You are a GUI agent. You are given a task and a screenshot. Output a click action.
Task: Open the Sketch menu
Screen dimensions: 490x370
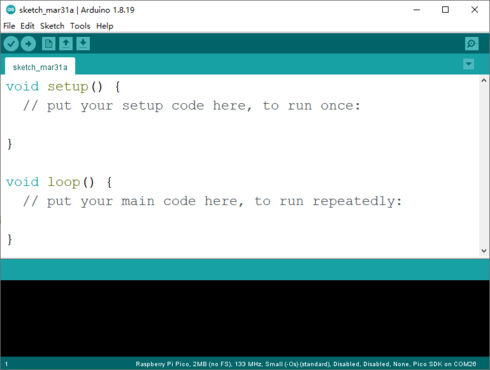pyautogui.click(x=52, y=26)
